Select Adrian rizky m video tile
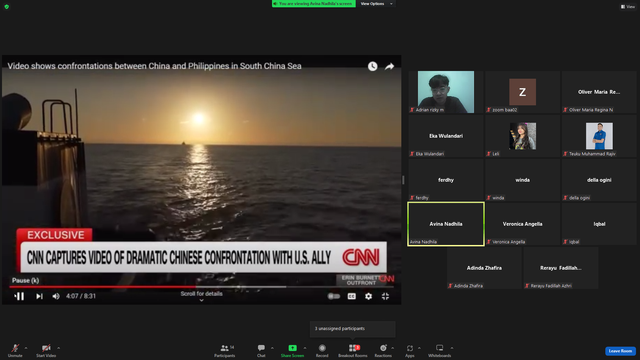Viewport: 640px width, 360px height. (446, 92)
